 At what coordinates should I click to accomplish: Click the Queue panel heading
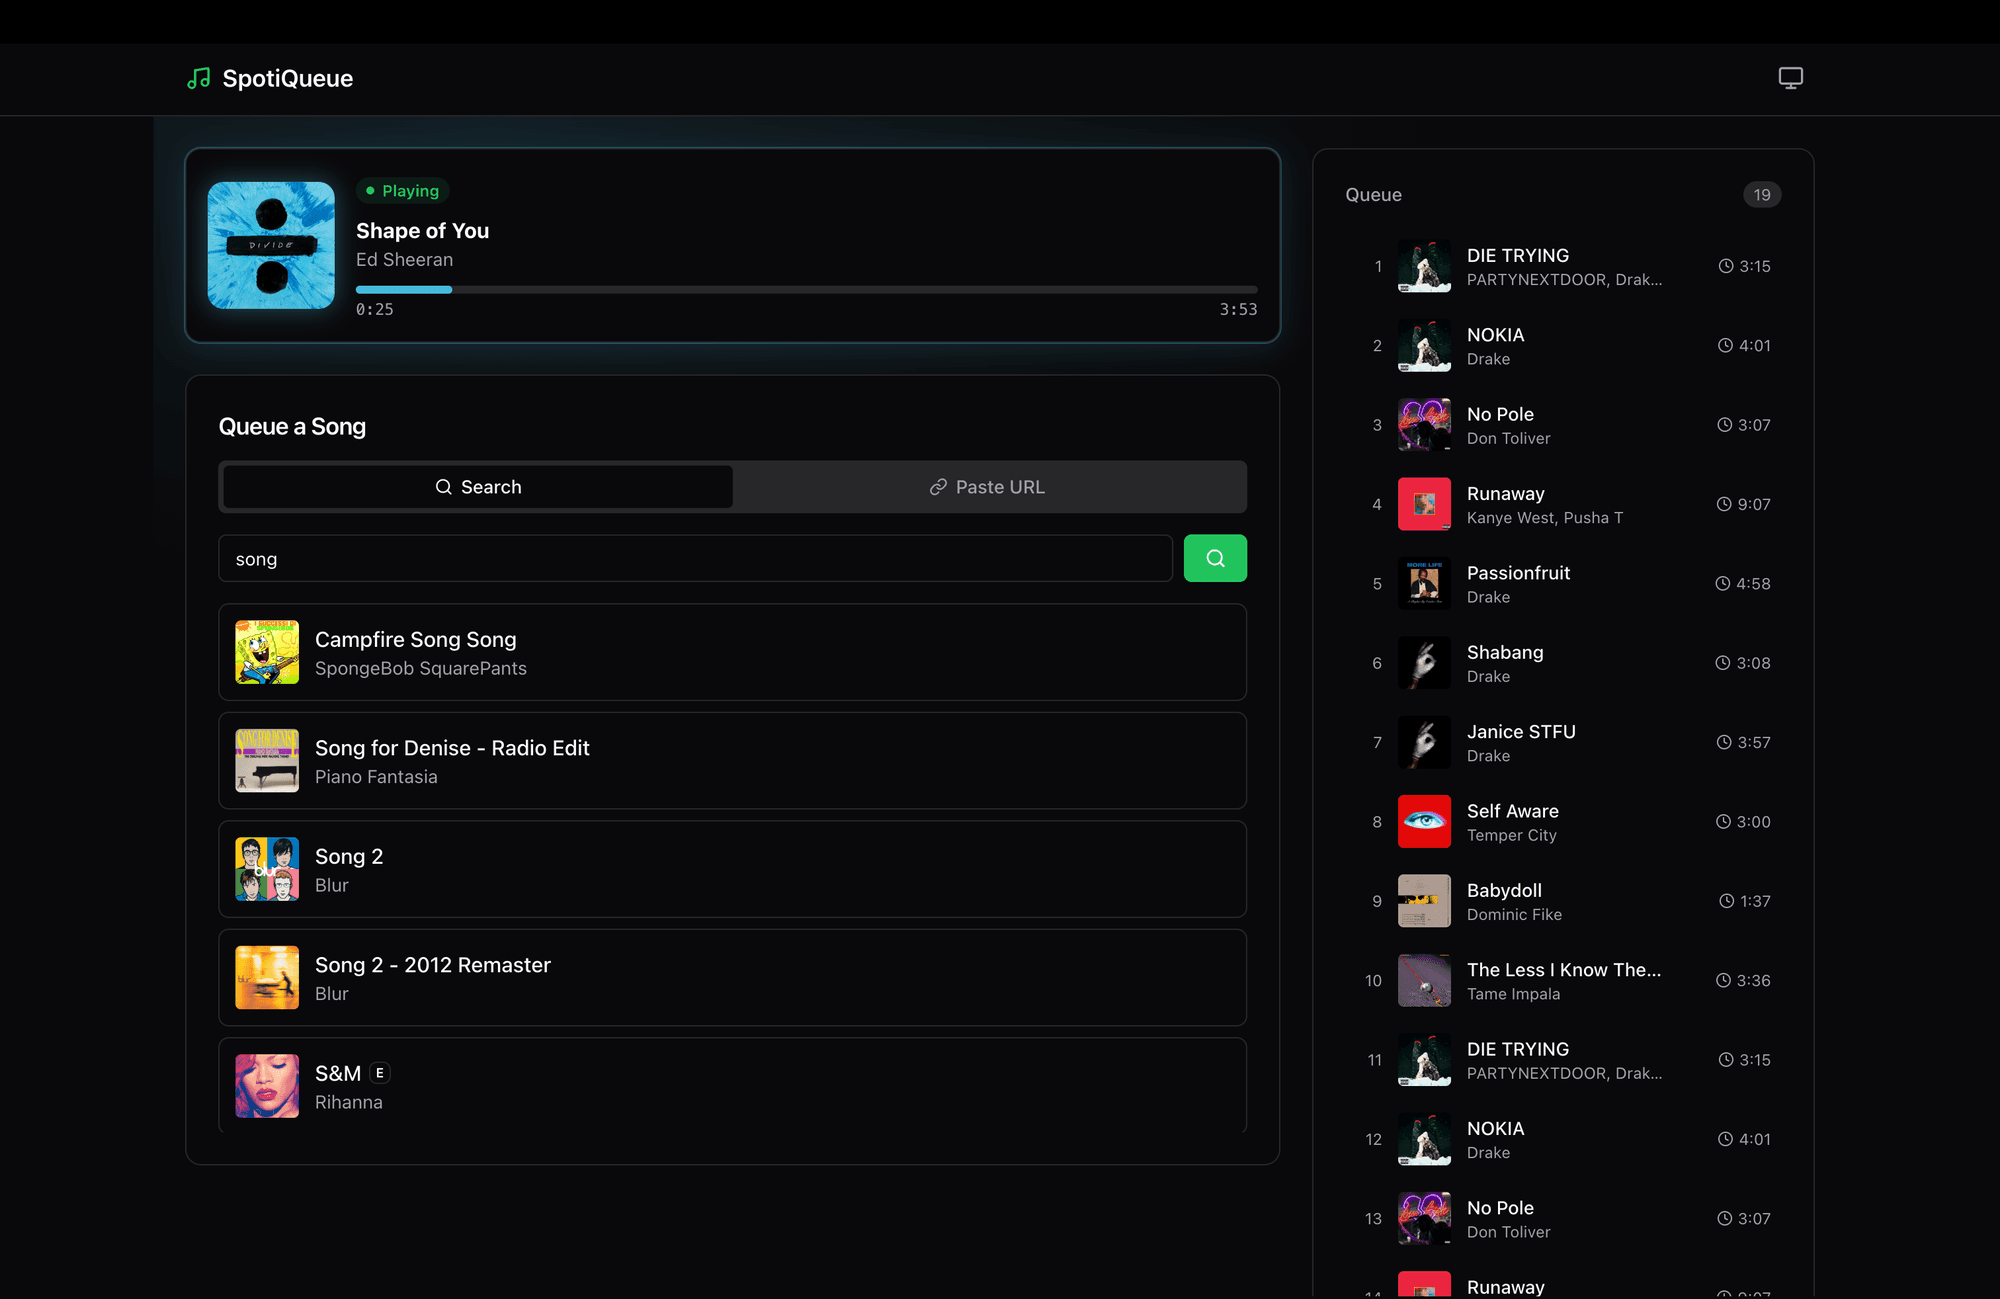(x=1373, y=195)
